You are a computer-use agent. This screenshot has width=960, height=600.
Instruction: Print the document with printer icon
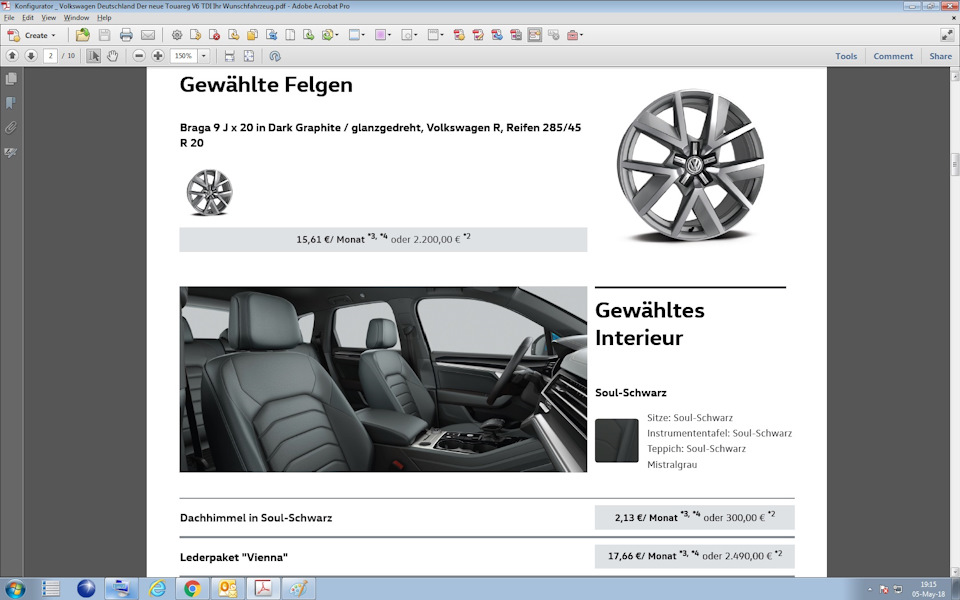click(126, 35)
